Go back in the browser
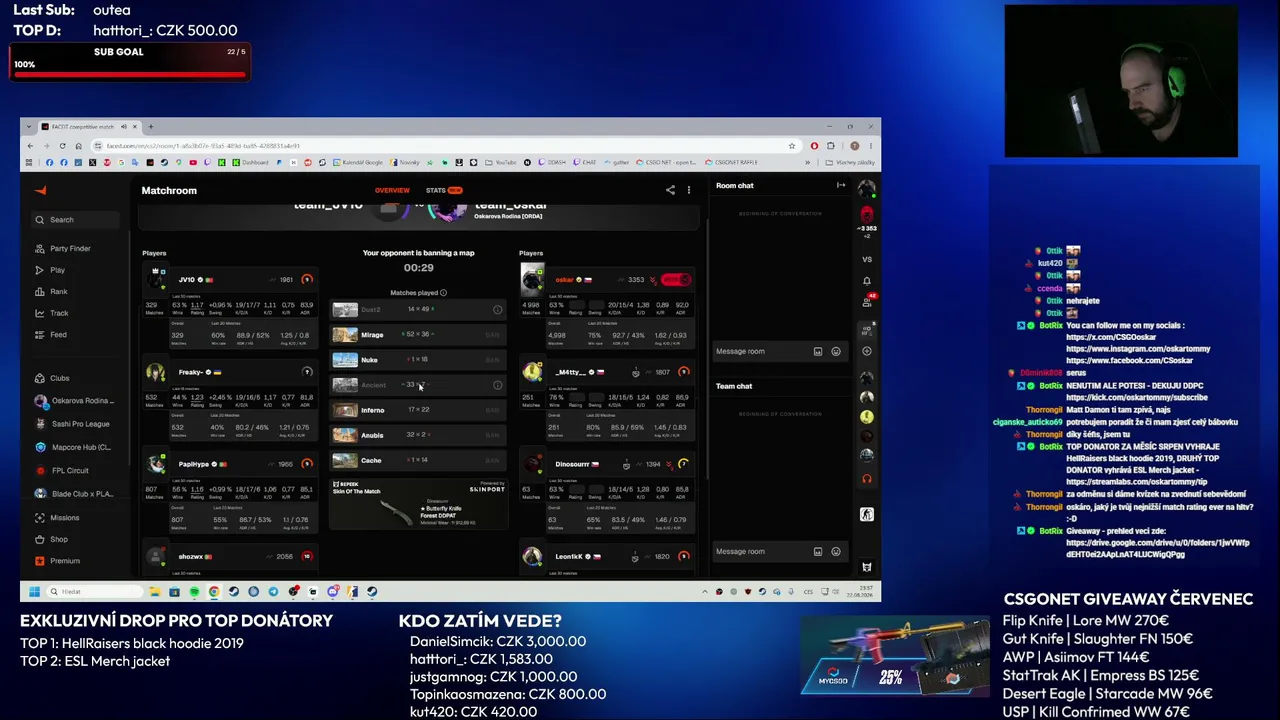This screenshot has height=720, width=1280. (x=32, y=146)
